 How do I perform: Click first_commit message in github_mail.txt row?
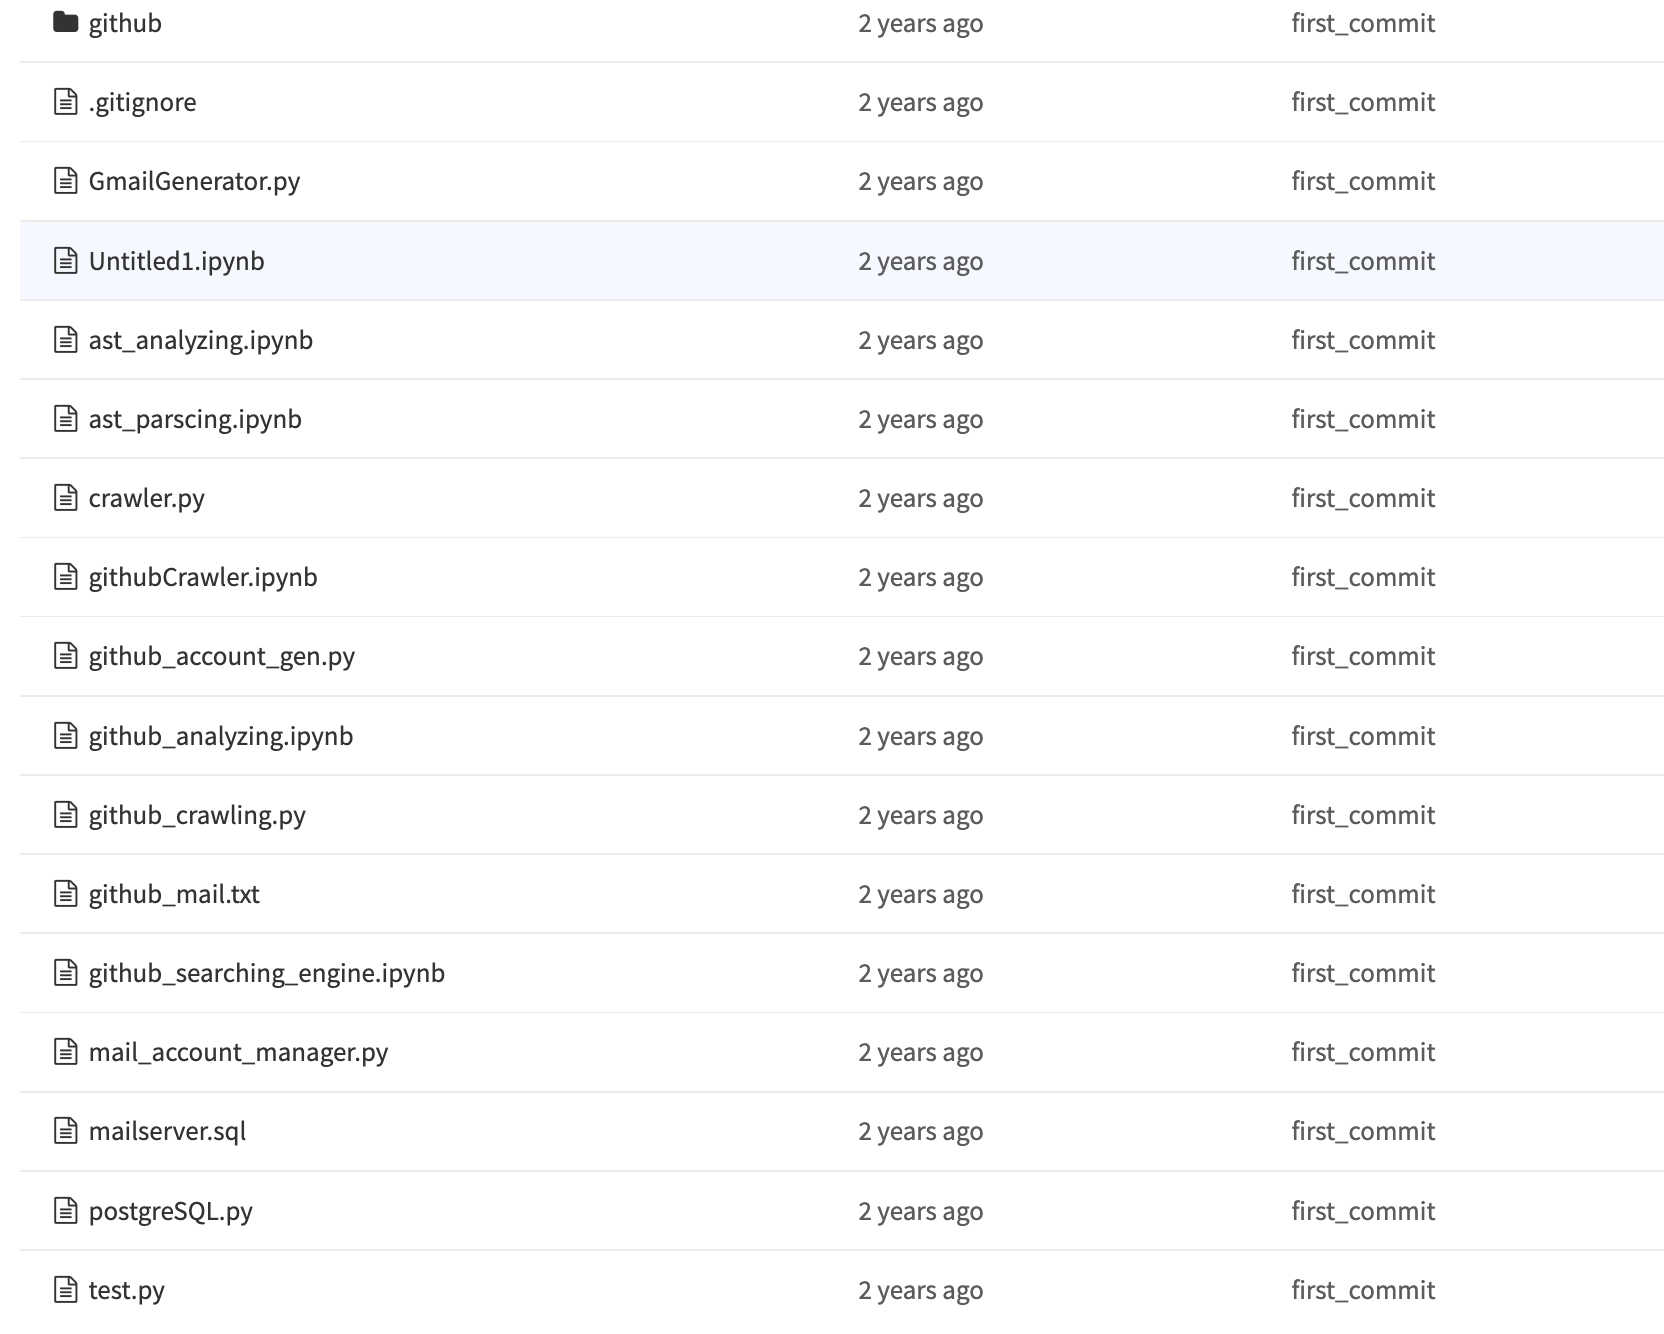click(x=1363, y=894)
